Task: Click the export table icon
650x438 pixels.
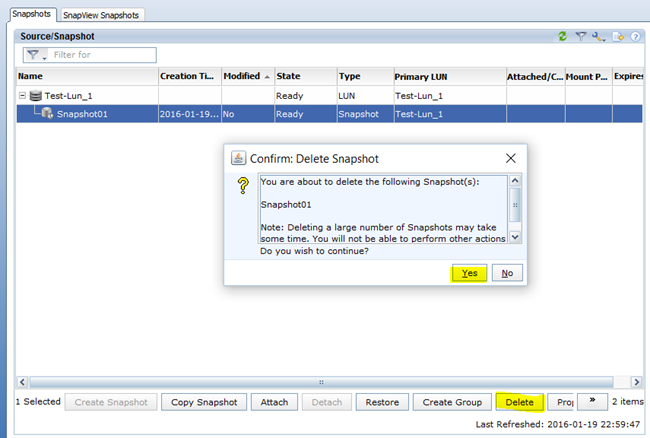Action: click(x=618, y=37)
